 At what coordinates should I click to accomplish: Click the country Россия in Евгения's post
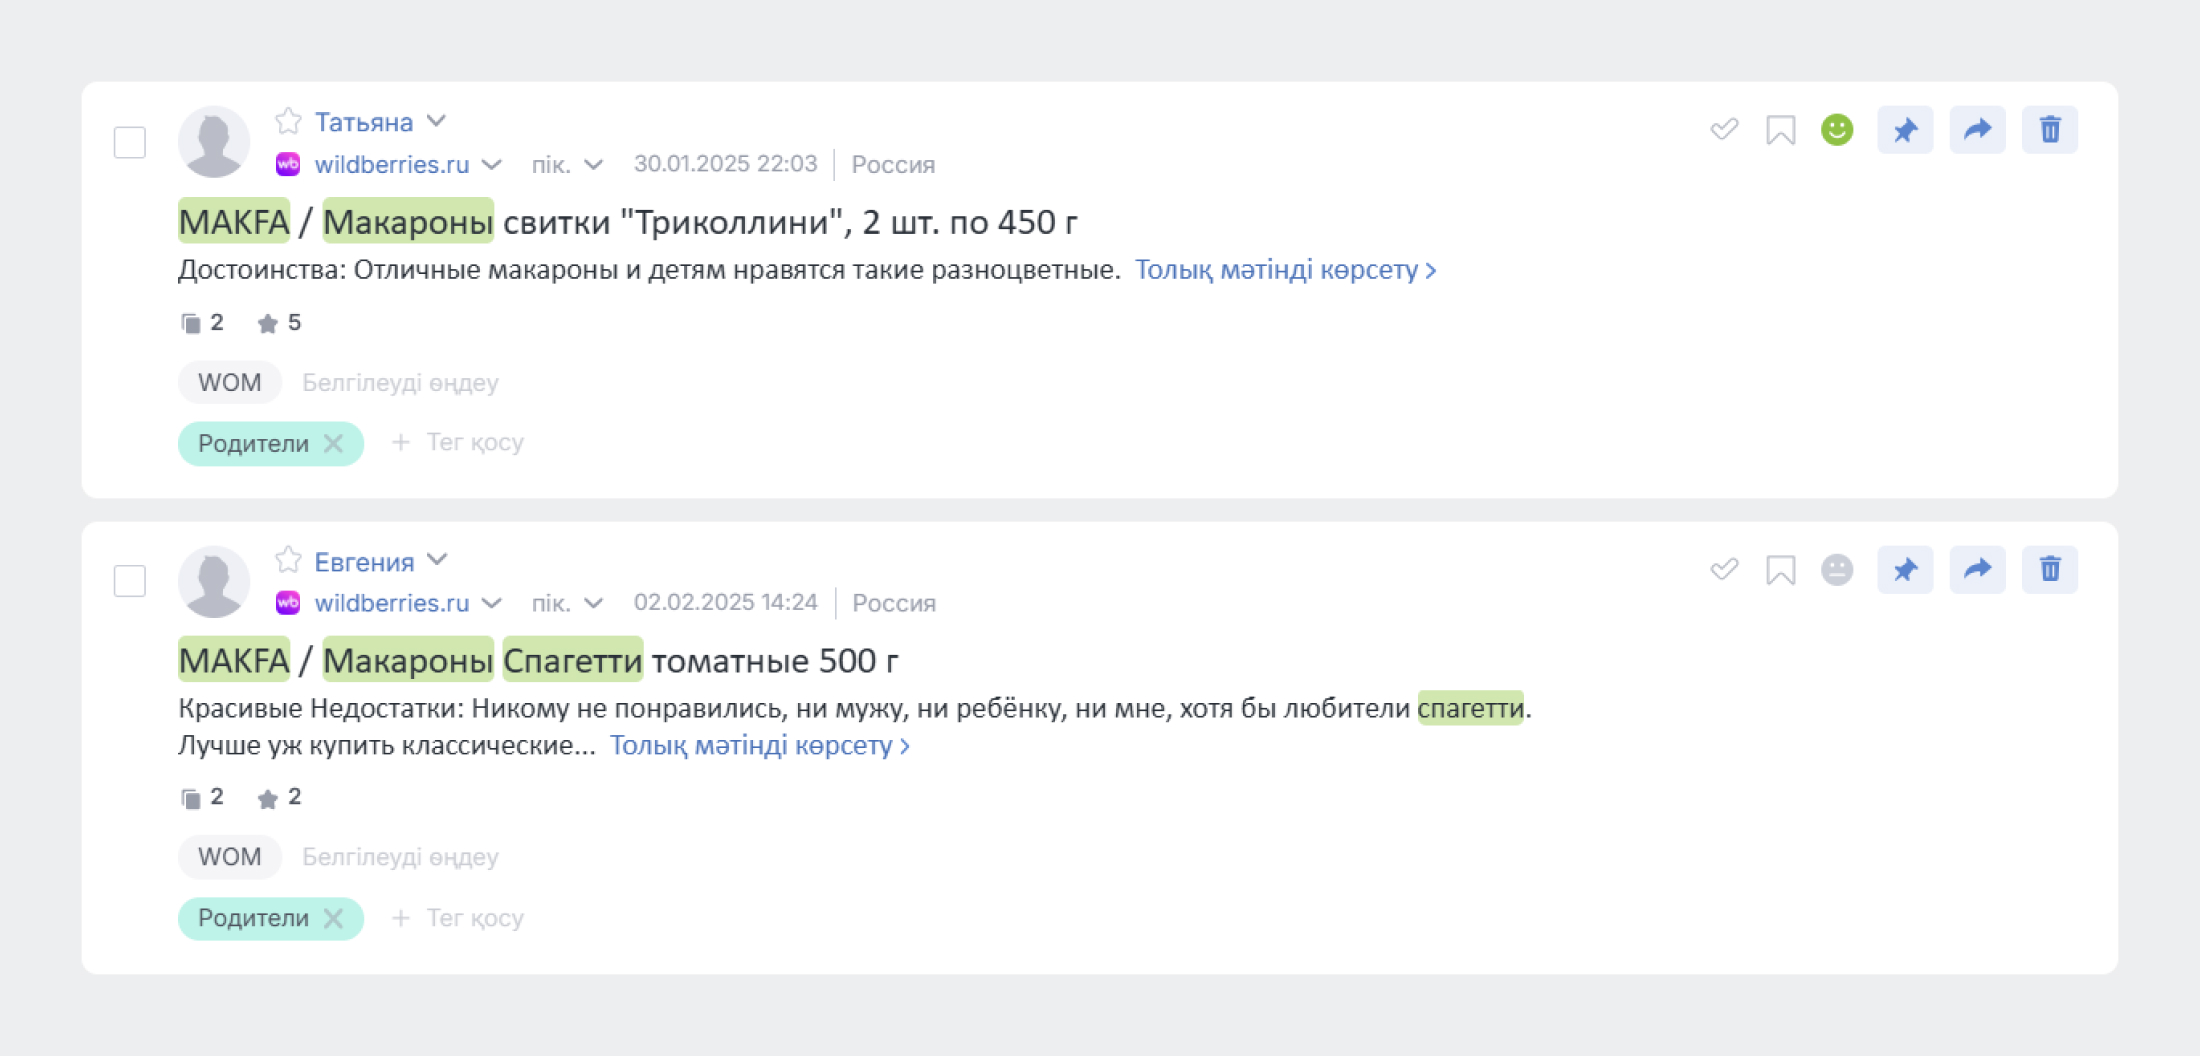tap(894, 604)
